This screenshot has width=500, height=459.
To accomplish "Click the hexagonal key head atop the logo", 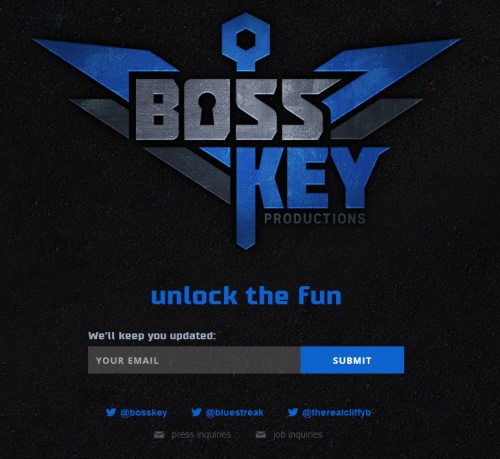I will coord(246,39).
